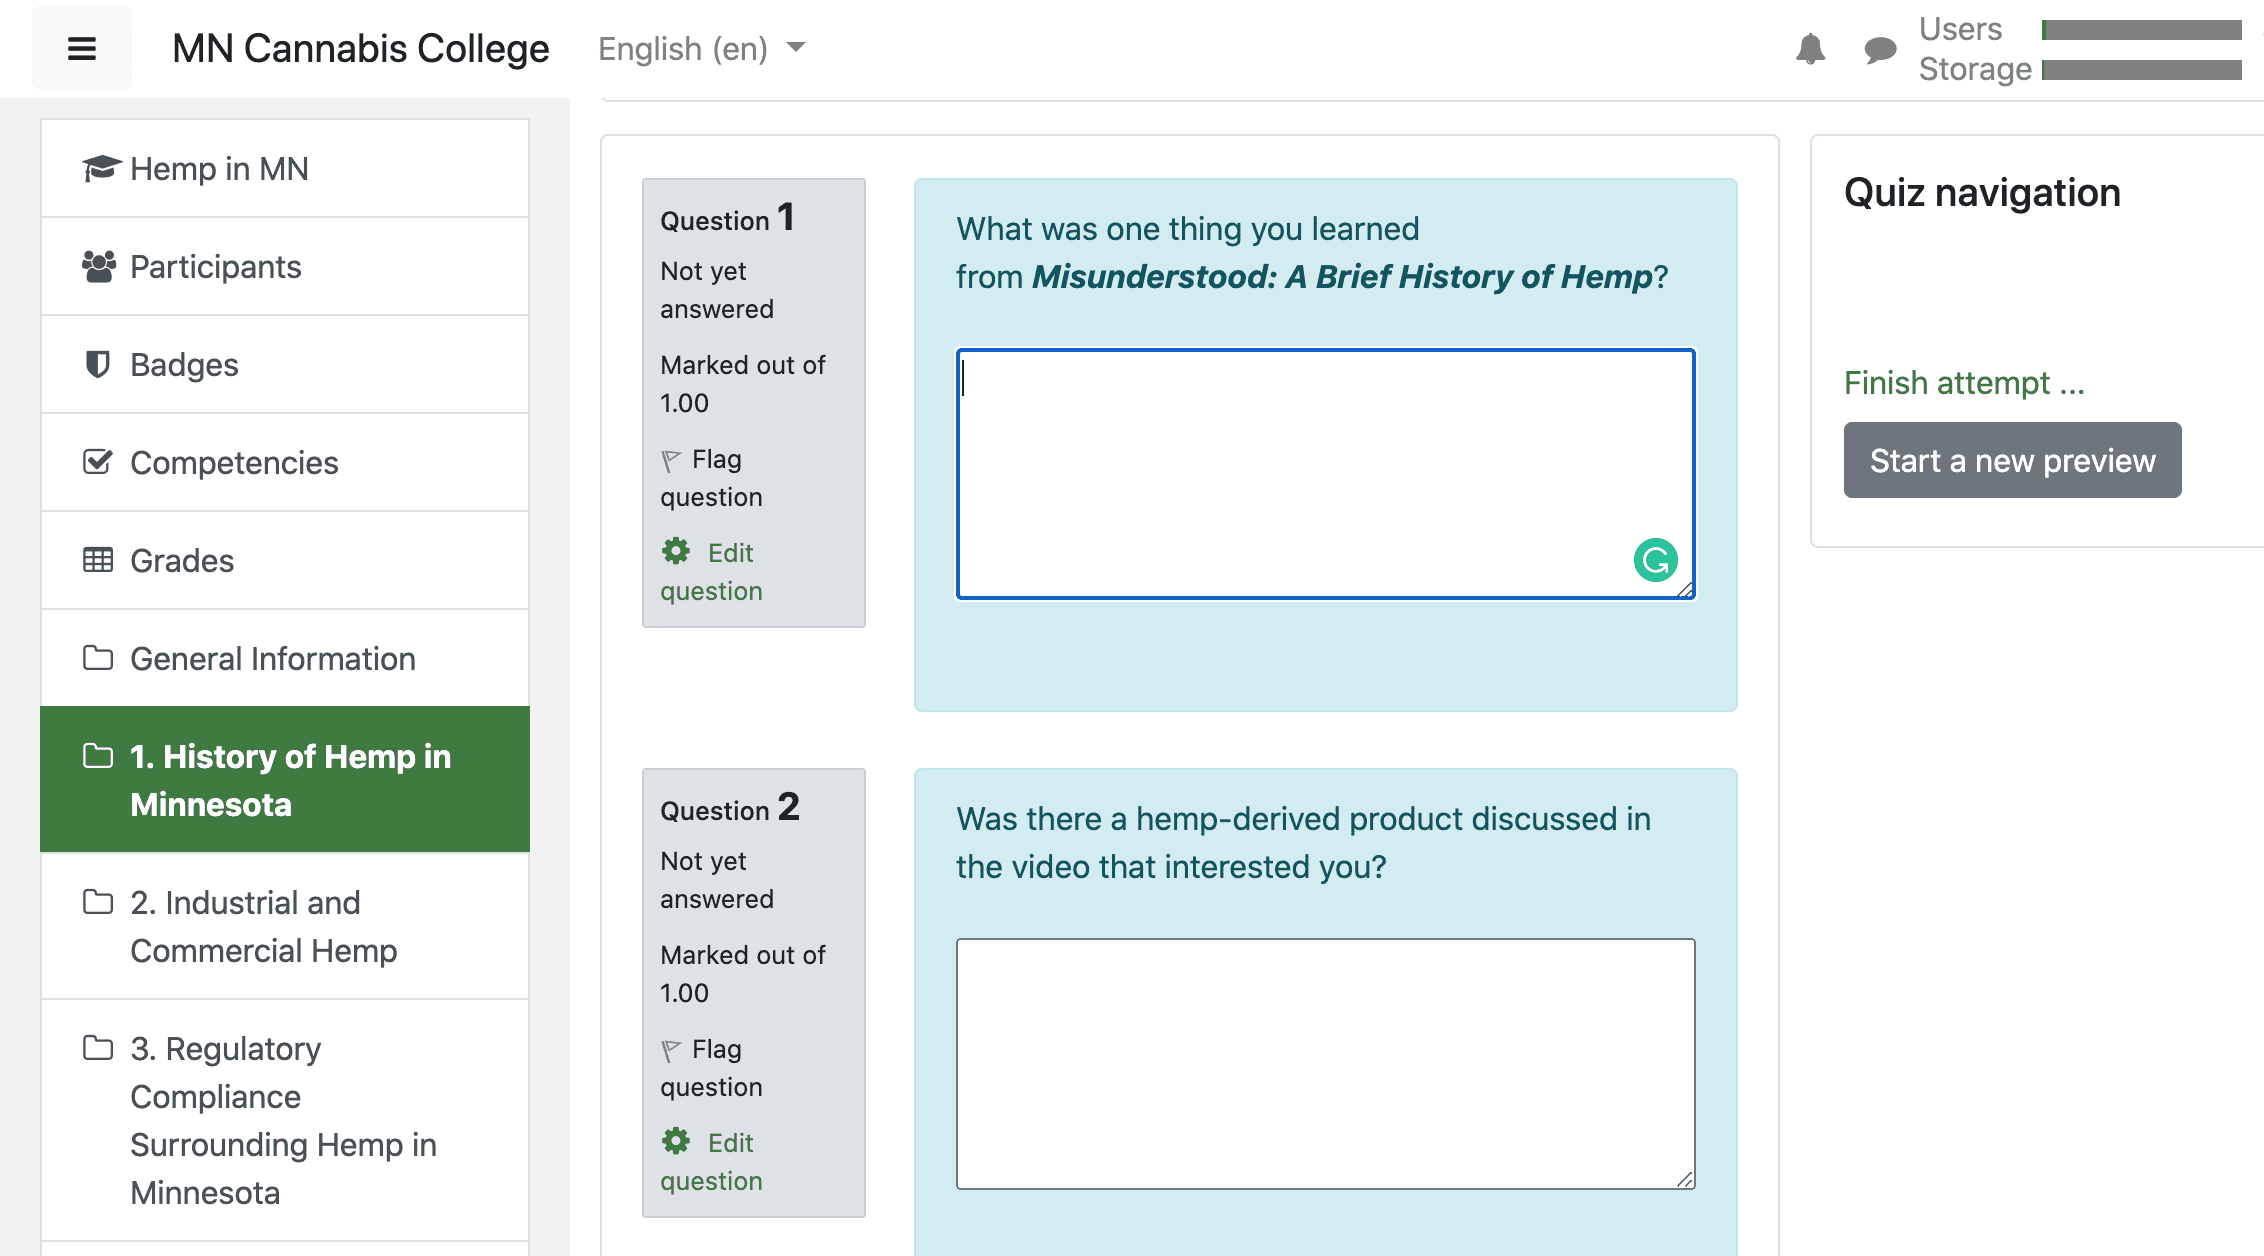Click the Participants group icon
This screenshot has width=2264, height=1256.
click(98, 267)
